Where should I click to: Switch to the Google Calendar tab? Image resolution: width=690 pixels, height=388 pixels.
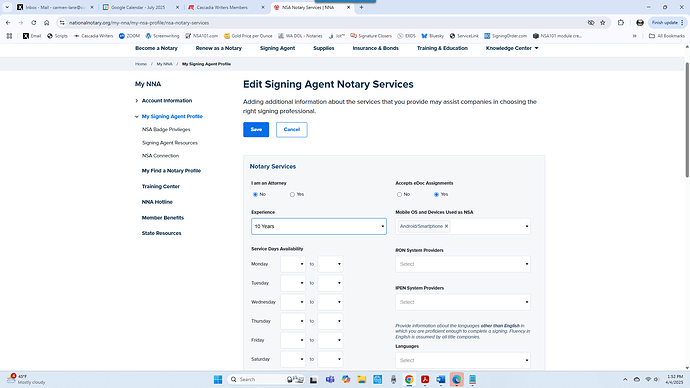141,7
